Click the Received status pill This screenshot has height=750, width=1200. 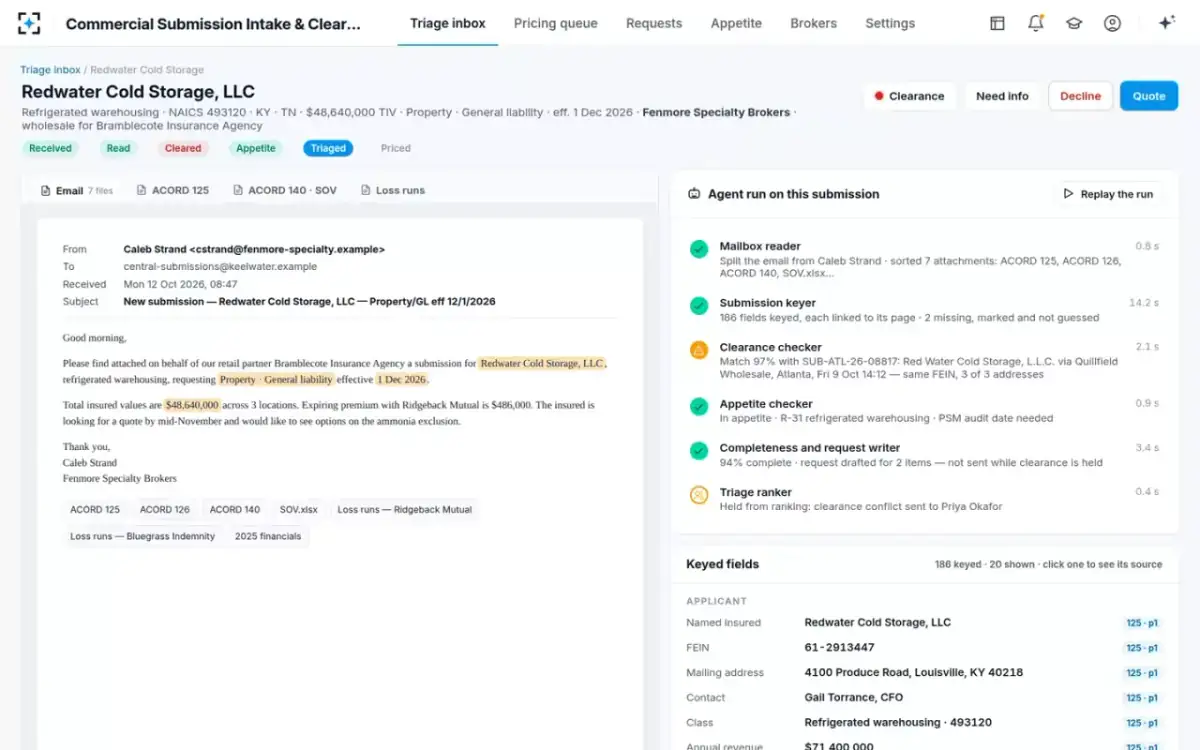click(50, 148)
